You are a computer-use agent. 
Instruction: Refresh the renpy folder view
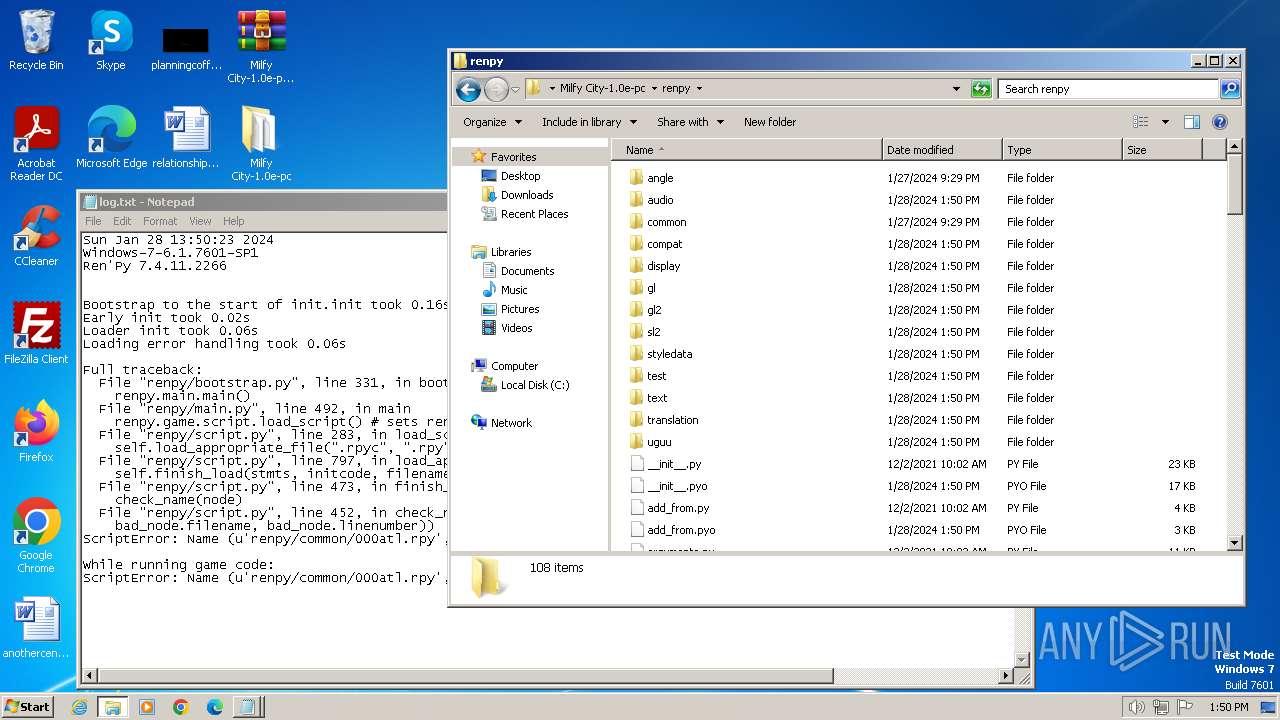pos(981,89)
